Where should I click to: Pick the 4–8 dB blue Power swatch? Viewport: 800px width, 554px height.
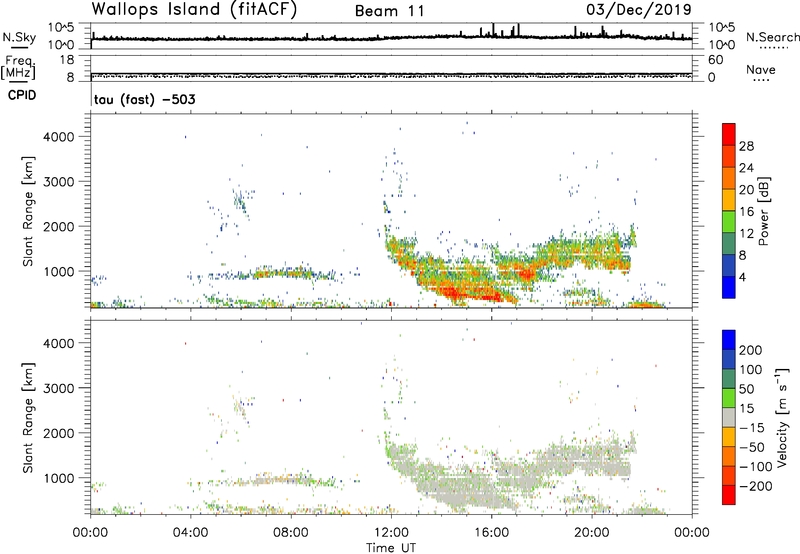coord(729,265)
